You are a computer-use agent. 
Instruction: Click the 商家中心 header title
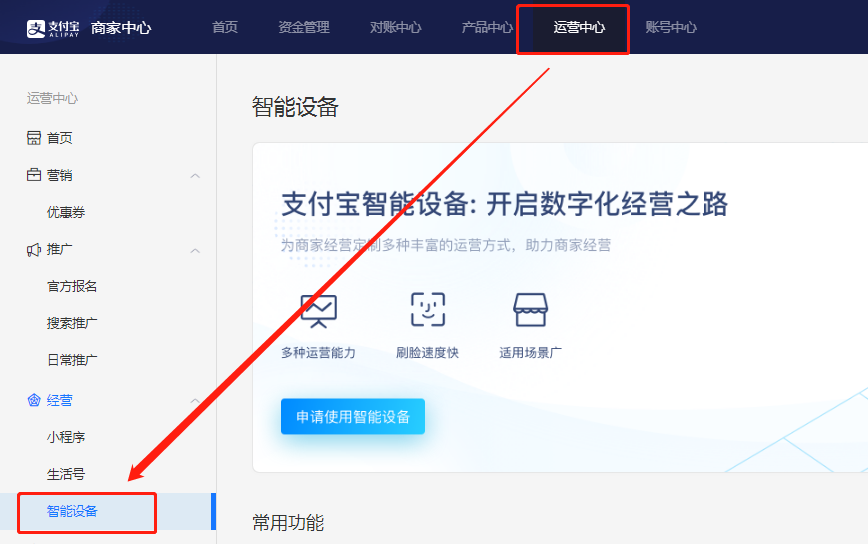[x=121, y=28]
